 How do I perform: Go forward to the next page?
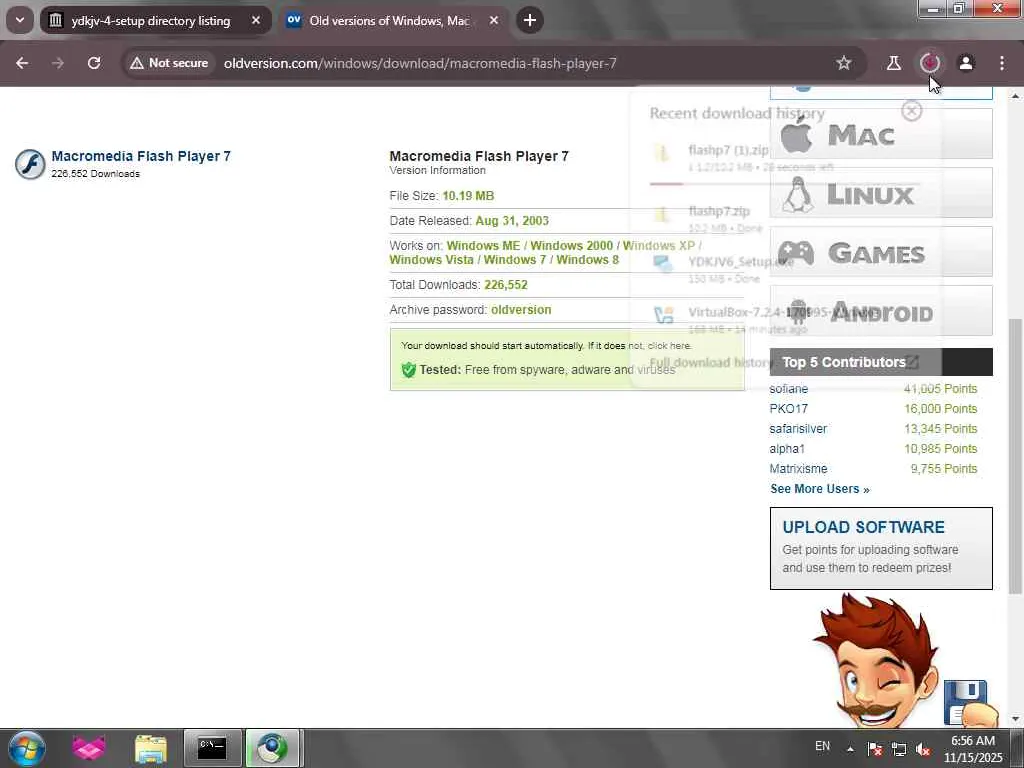point(58,63)
